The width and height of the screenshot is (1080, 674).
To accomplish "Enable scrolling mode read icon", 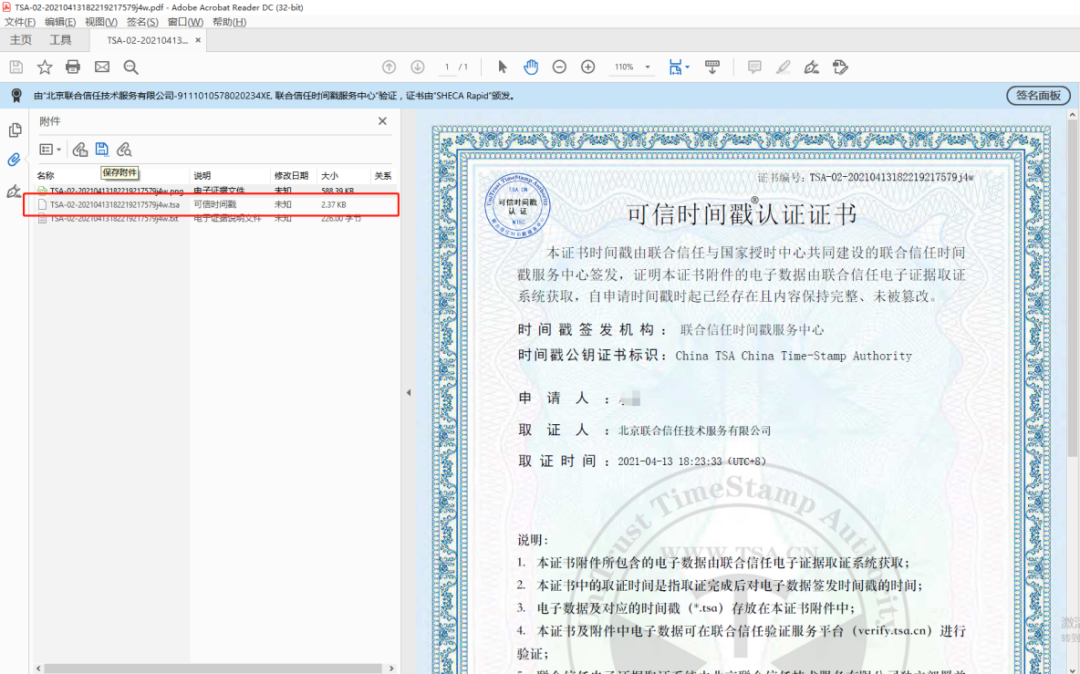I will point(712,67).
